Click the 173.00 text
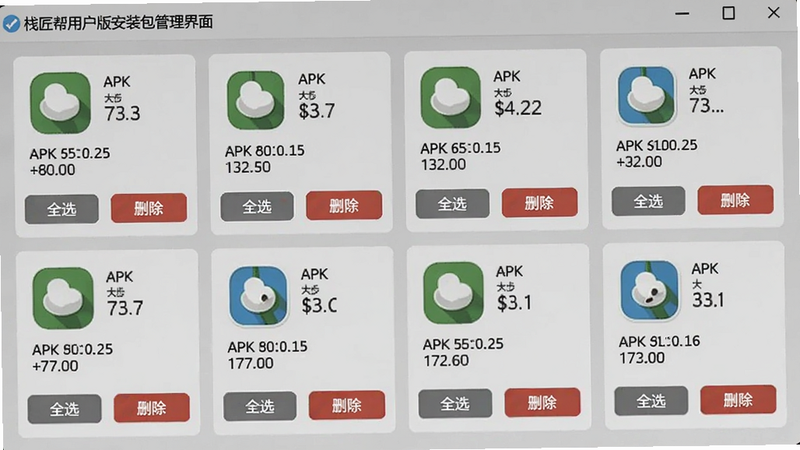 [x=642, y=358]
